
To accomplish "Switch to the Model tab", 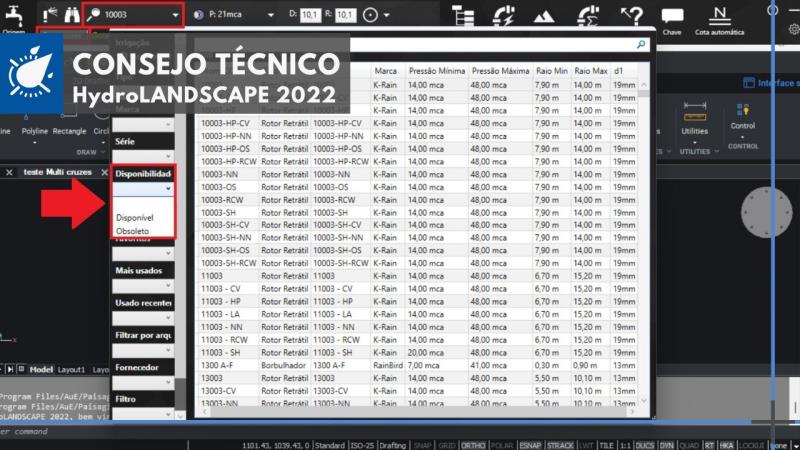I will [x=41, y=369].
